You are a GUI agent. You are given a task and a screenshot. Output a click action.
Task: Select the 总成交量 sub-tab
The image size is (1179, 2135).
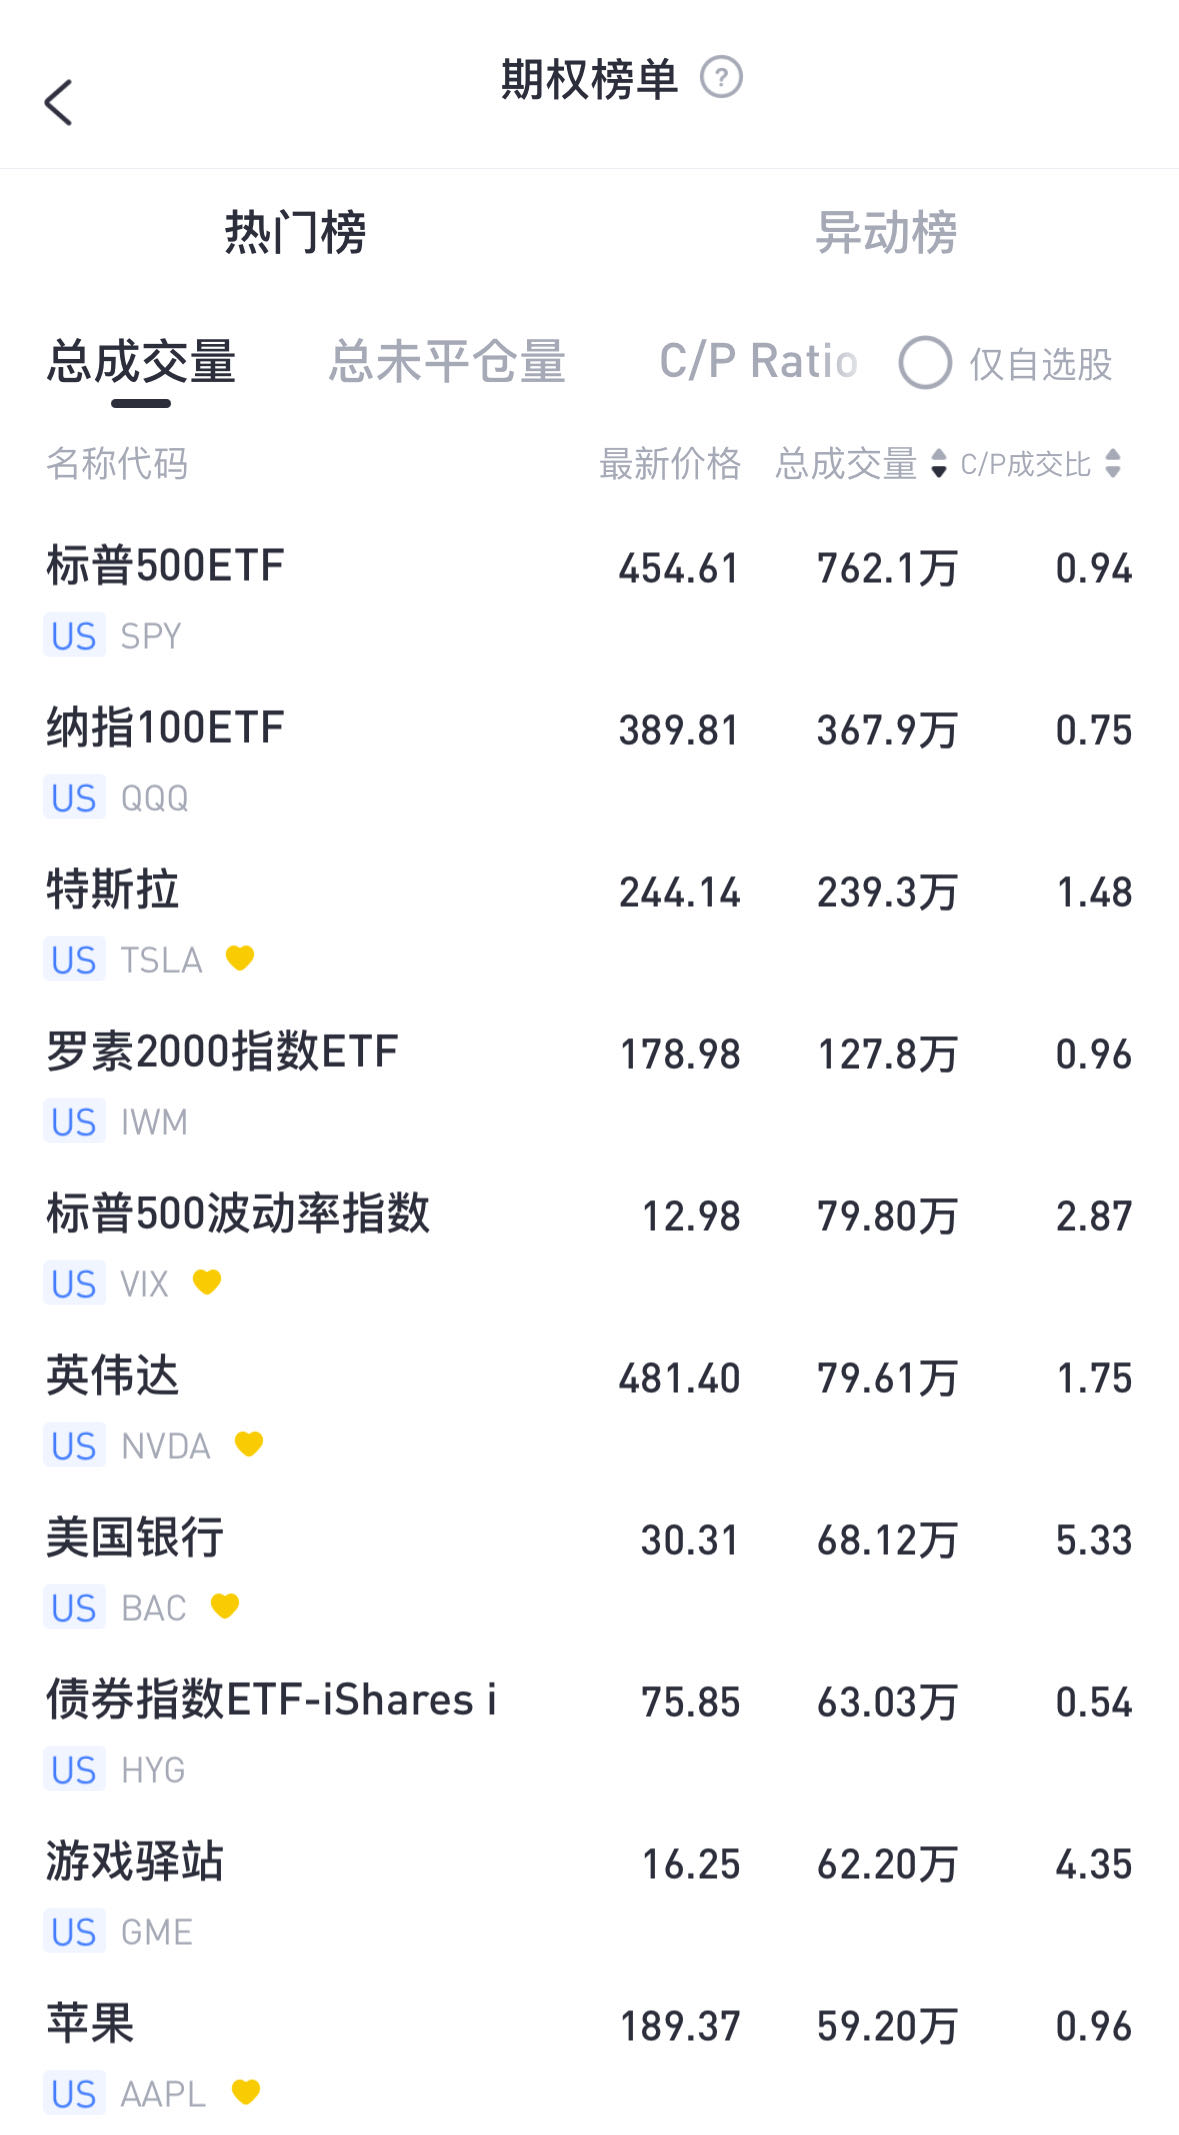click(141, 362)
